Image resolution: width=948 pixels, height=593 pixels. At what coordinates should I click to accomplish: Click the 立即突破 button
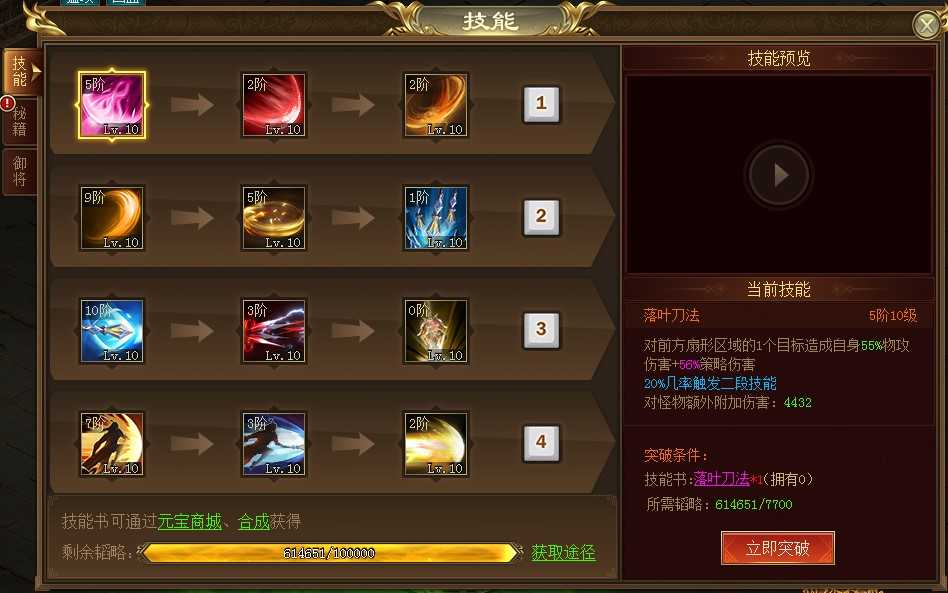point(778,548)
